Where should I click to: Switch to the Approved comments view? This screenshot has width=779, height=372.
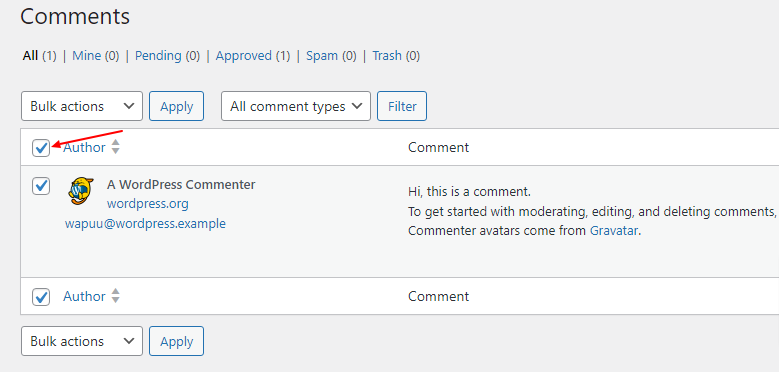pos(243,56)
